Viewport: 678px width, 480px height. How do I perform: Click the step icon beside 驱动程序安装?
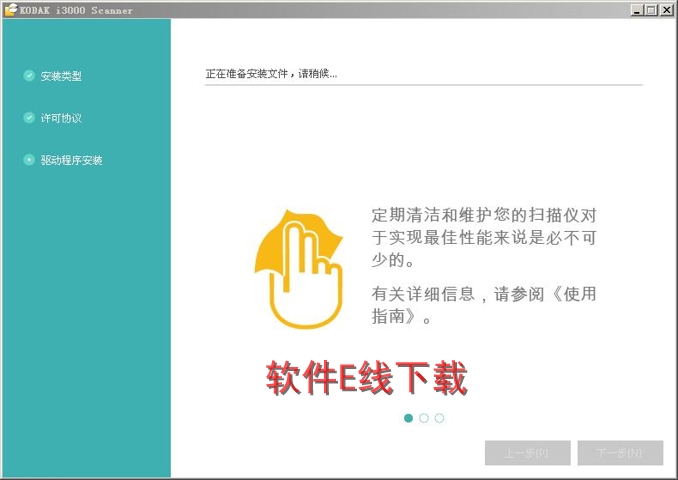tap(29, 160)
